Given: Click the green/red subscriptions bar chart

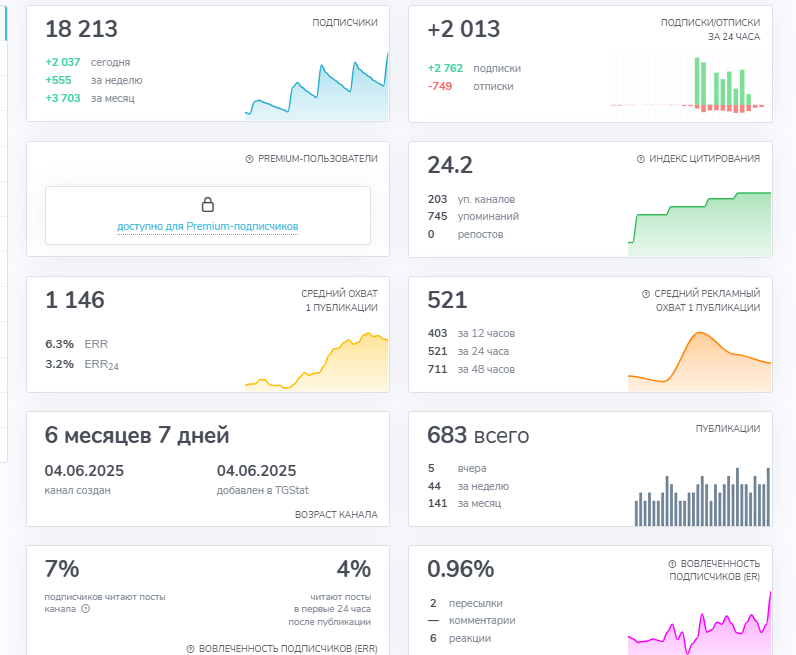Looking at the screenshot, I should (x=691, y=86).
